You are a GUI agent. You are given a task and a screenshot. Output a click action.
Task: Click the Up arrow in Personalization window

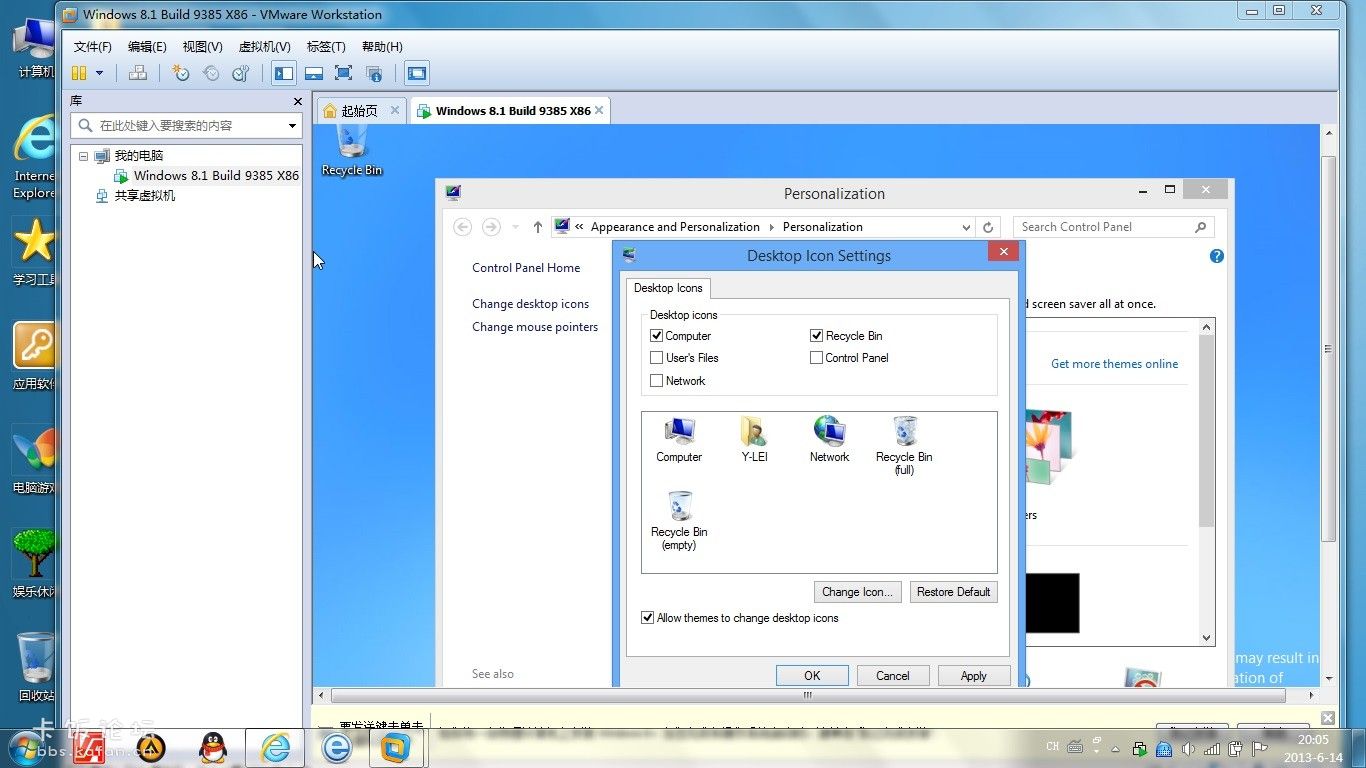[x=538, y=227]
